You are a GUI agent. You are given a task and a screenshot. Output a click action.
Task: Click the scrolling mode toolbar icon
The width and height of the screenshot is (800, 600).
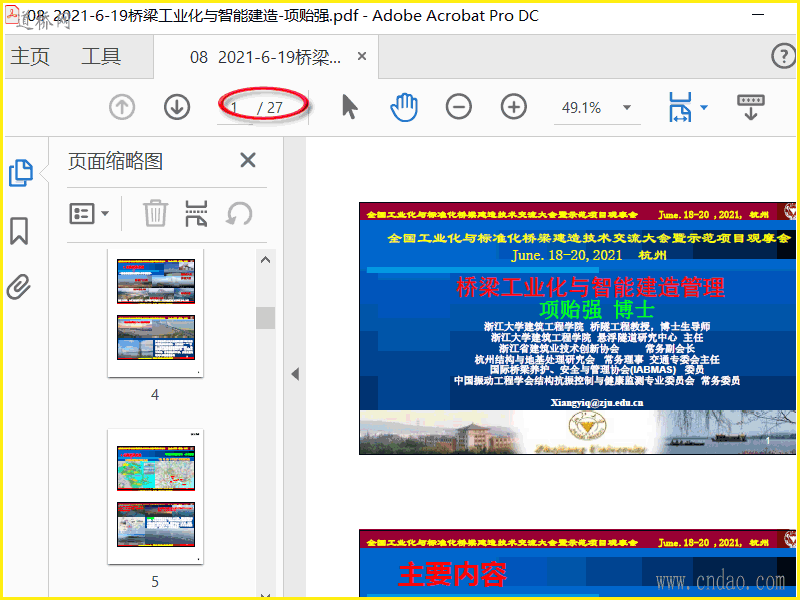click(751, 107)
